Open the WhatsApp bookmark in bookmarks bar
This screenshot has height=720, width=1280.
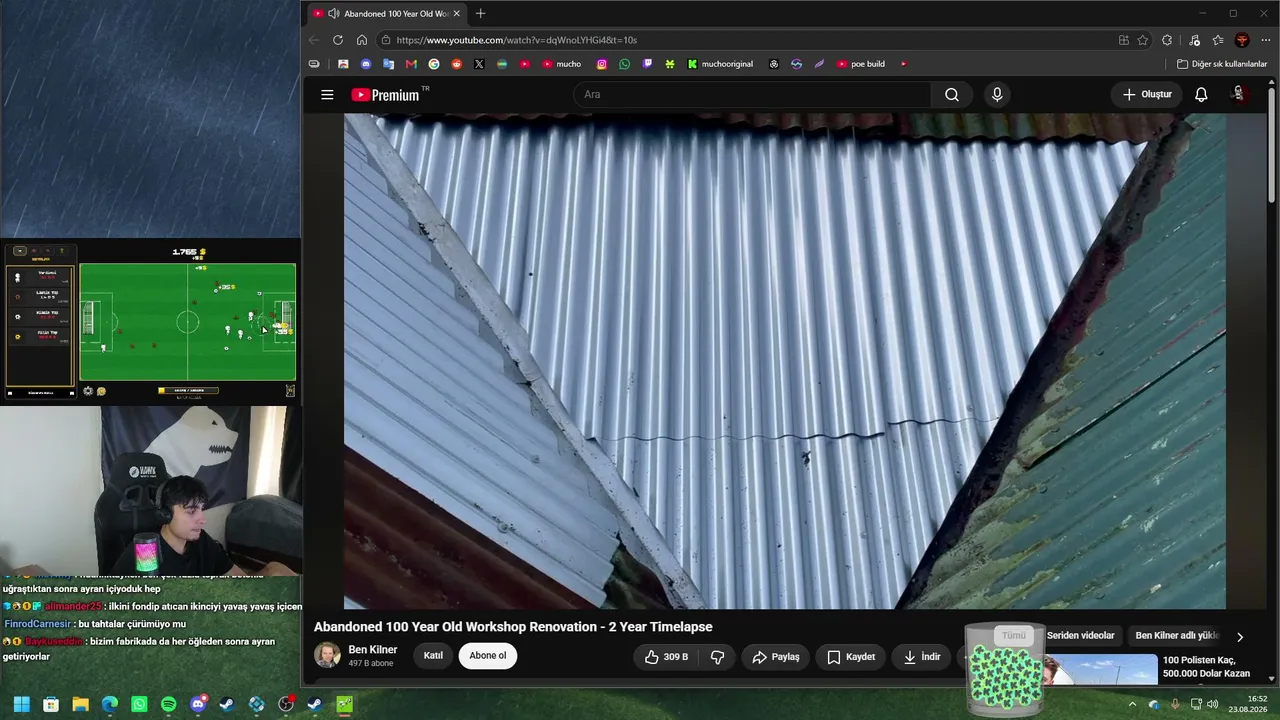pos(625,64)
